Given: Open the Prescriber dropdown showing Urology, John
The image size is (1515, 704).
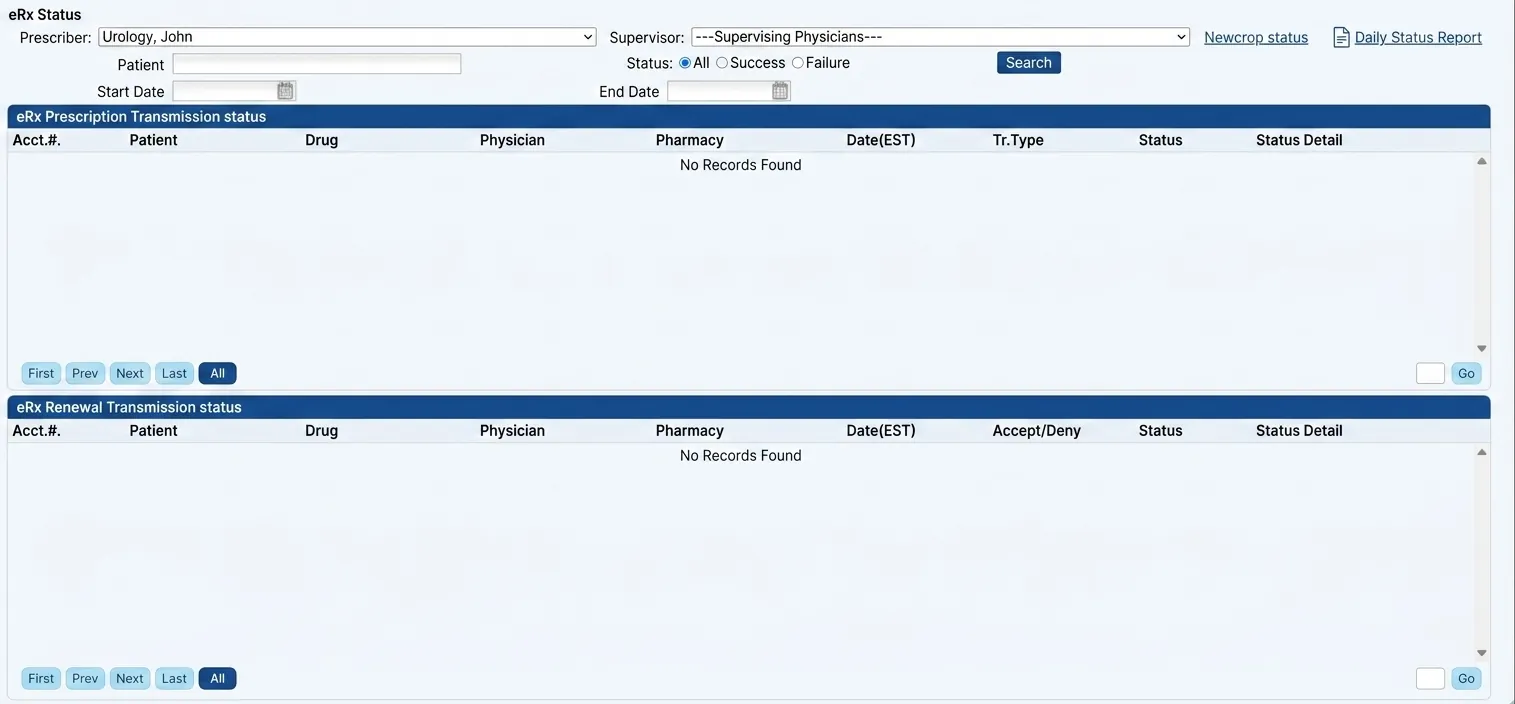Looking at the screenshot, I should point(347,37).
